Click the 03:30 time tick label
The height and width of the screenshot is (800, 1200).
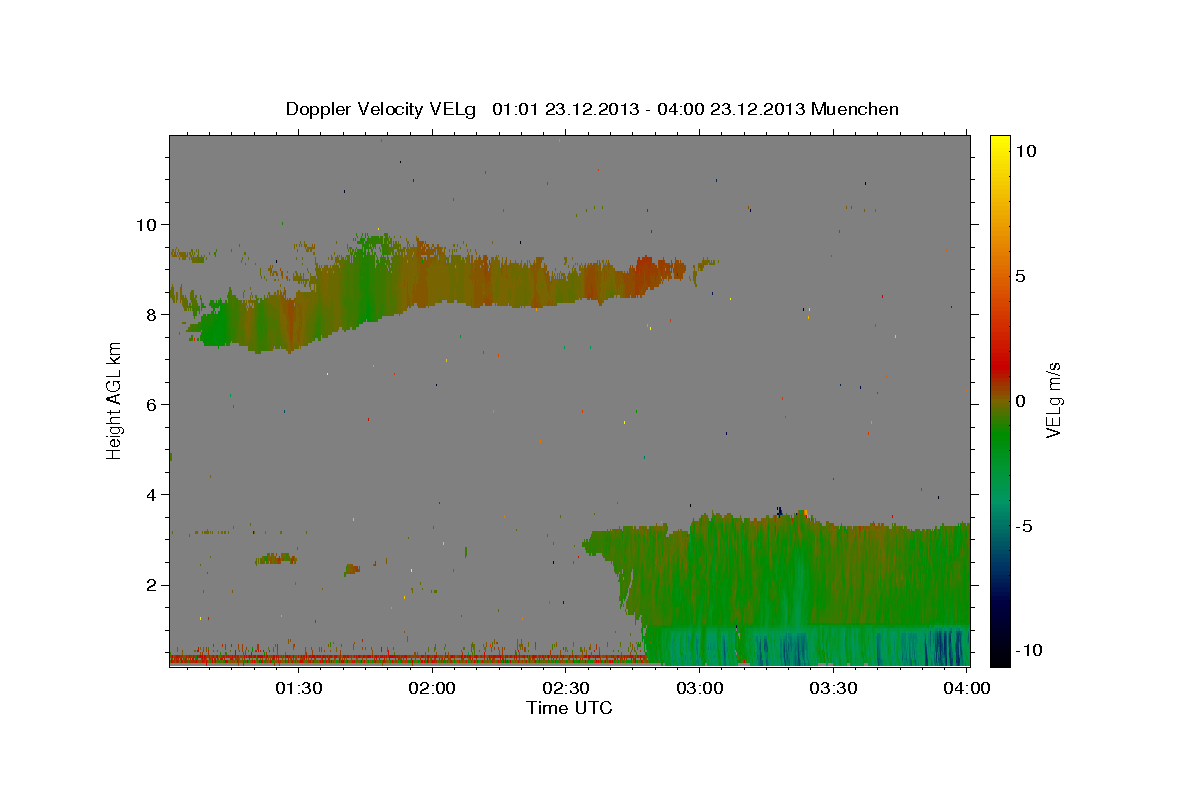pyautogui.click(x=833, y=688)
